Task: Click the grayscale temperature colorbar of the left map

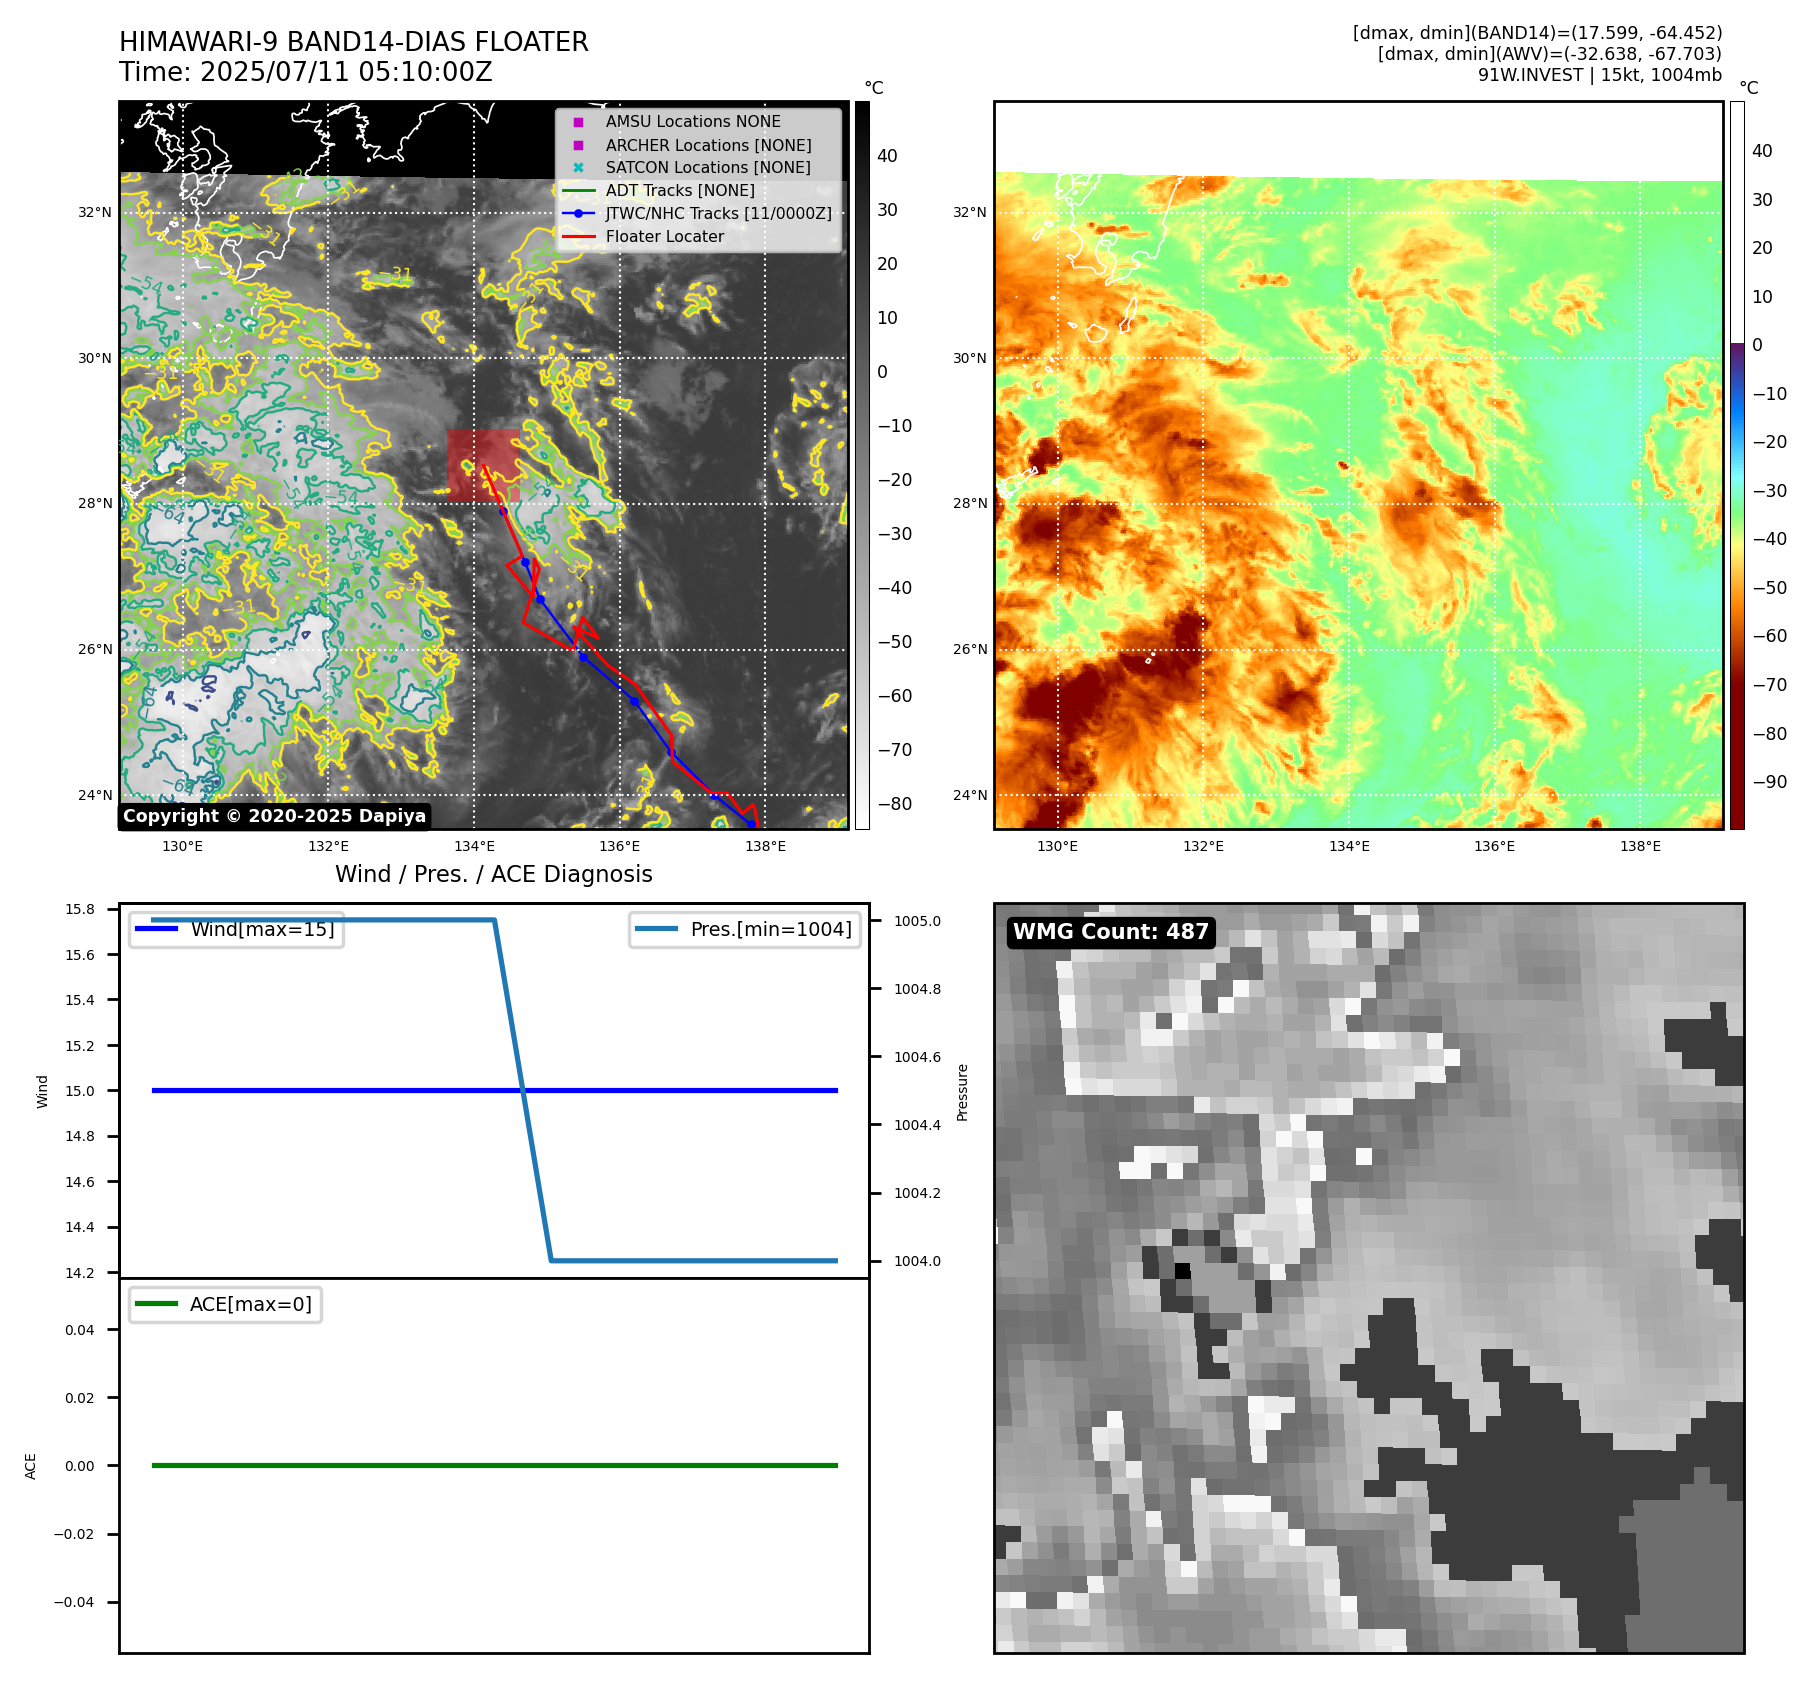Action: click(862, 465)
